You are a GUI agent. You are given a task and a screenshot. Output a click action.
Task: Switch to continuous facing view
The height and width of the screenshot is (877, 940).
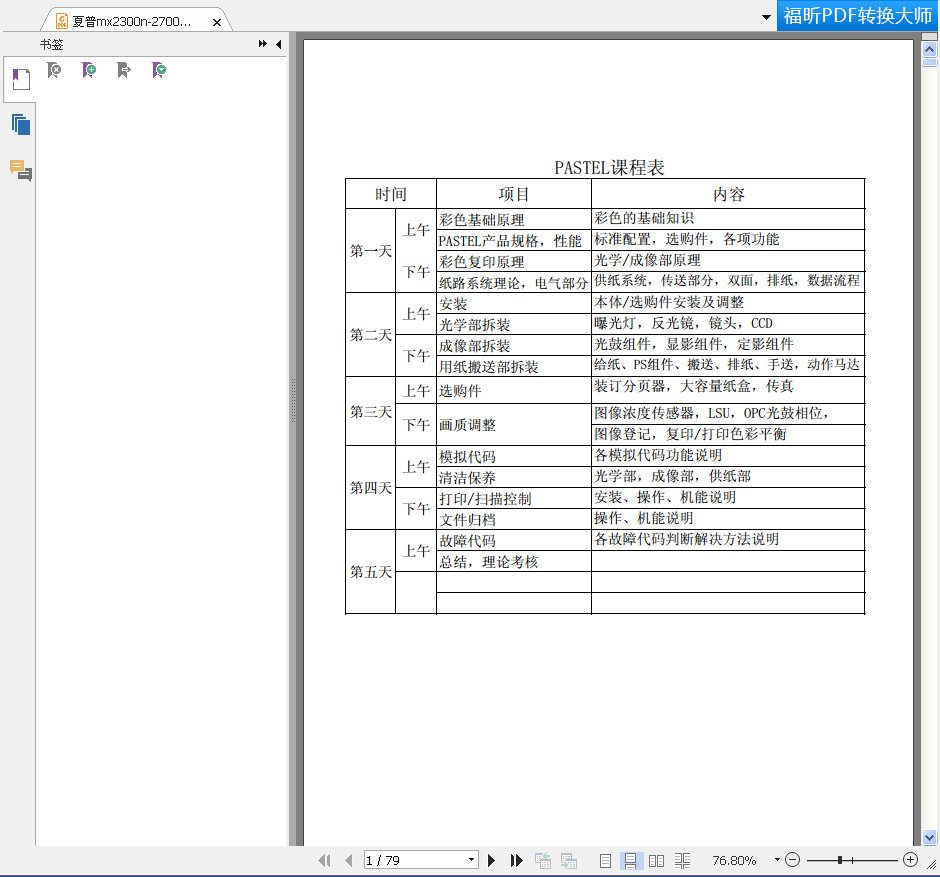click(x=682, y=861)
